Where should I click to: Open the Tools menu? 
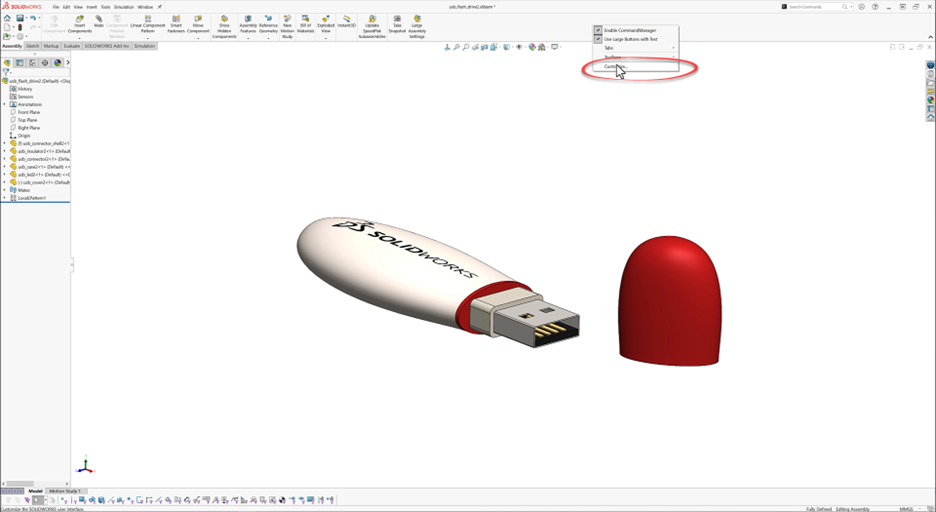pyautogui.click(x=106, y=7)
